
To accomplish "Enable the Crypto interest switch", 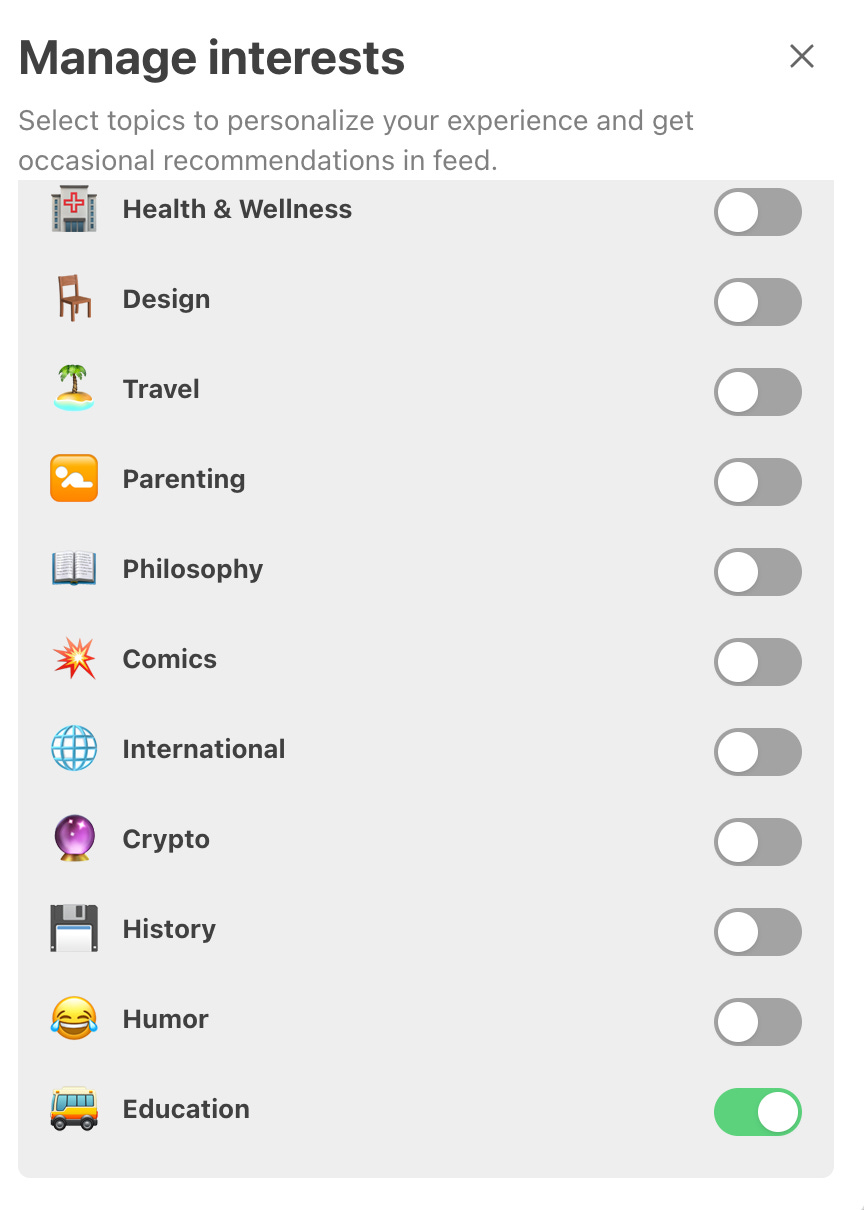I will [x=758, y=842].
